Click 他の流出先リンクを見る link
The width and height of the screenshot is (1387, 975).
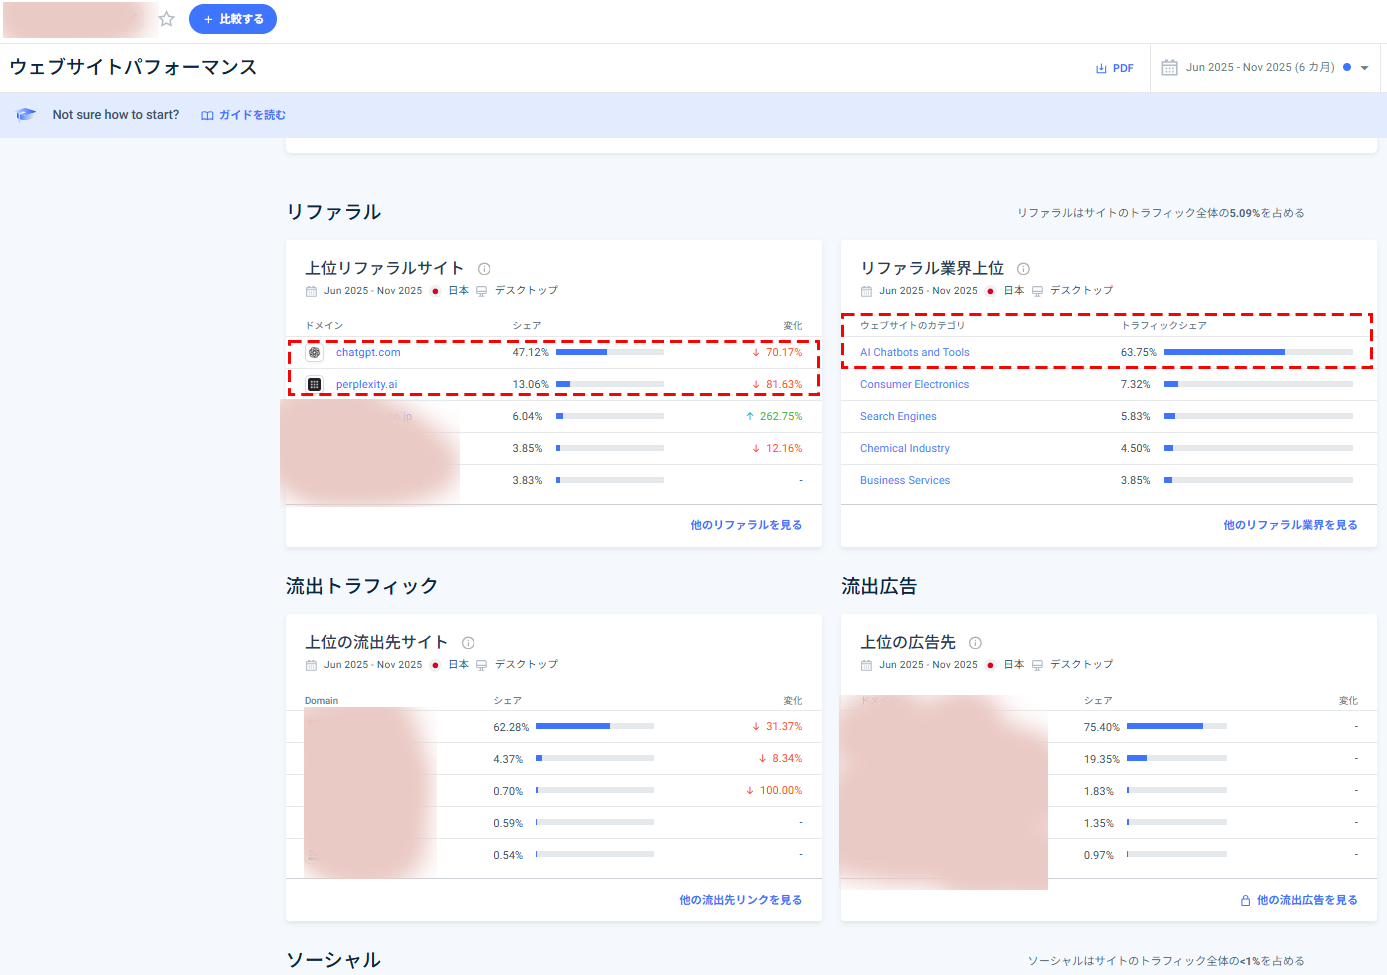coord(740,900)
